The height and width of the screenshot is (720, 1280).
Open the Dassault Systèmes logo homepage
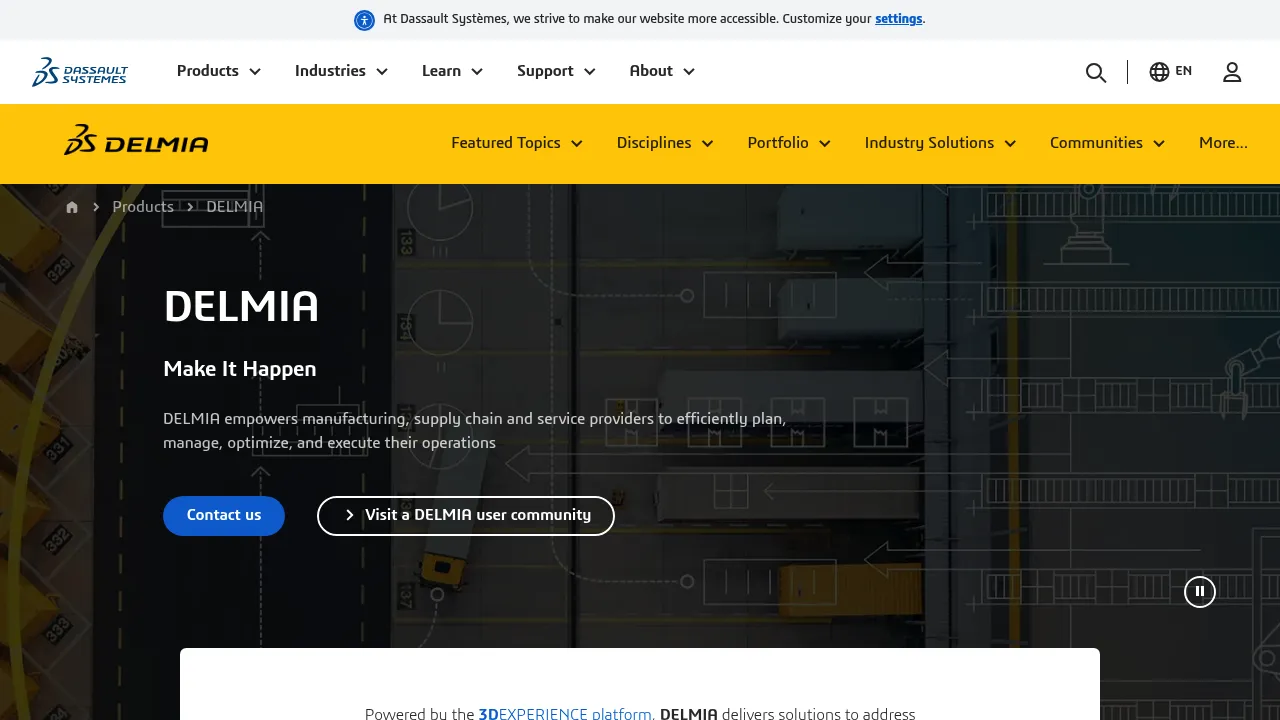(x=80, y=72)
